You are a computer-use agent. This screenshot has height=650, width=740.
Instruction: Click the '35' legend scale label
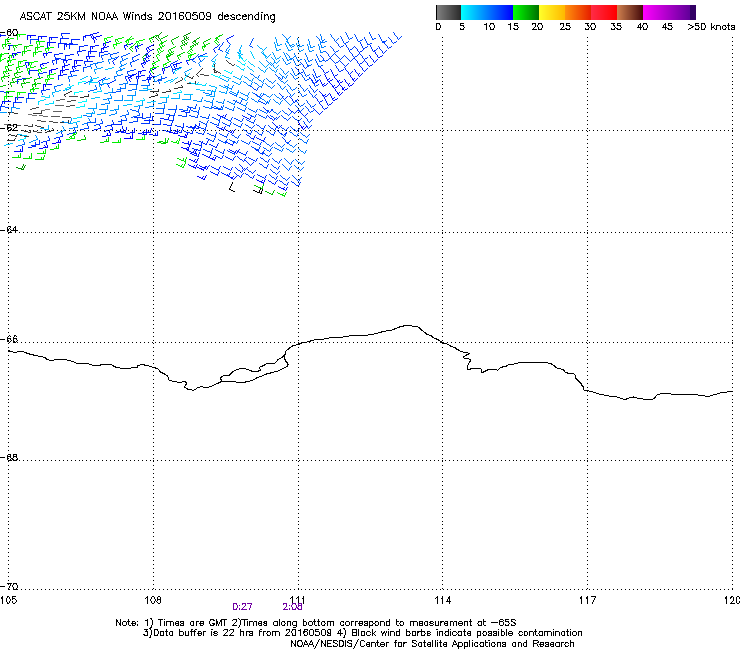(616, 27)
